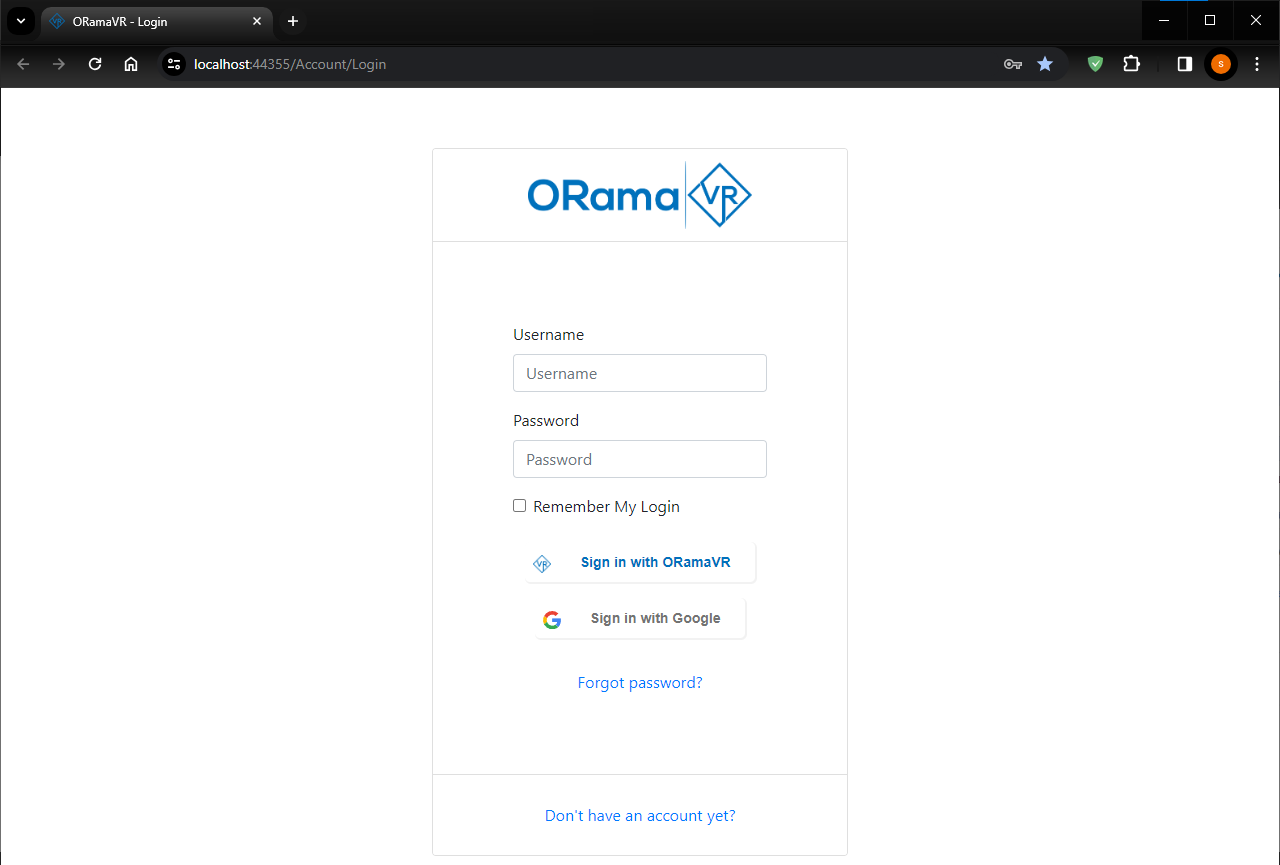Click the Remember My Login label text
This screenshot has height=865, width=1280.
point(606,507)
